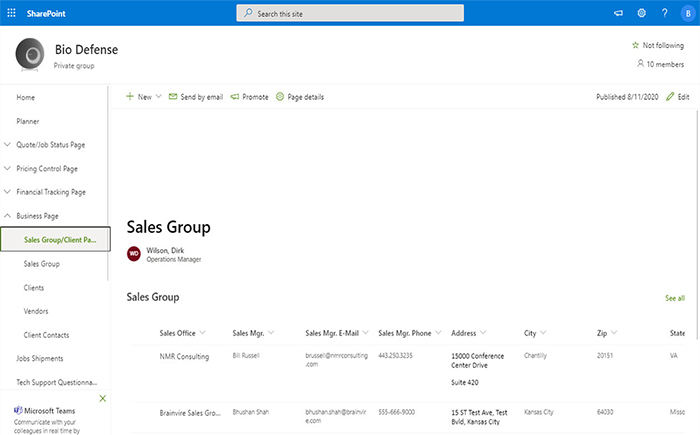
Task: Click the left navigation scrollbar
Action: [x=108, y=183]
